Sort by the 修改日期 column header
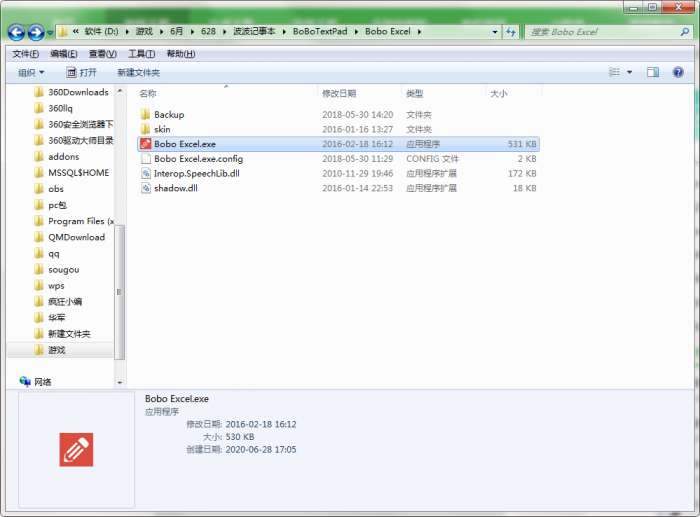This screenshot has width=700, height=517. (x=339, y=93)
